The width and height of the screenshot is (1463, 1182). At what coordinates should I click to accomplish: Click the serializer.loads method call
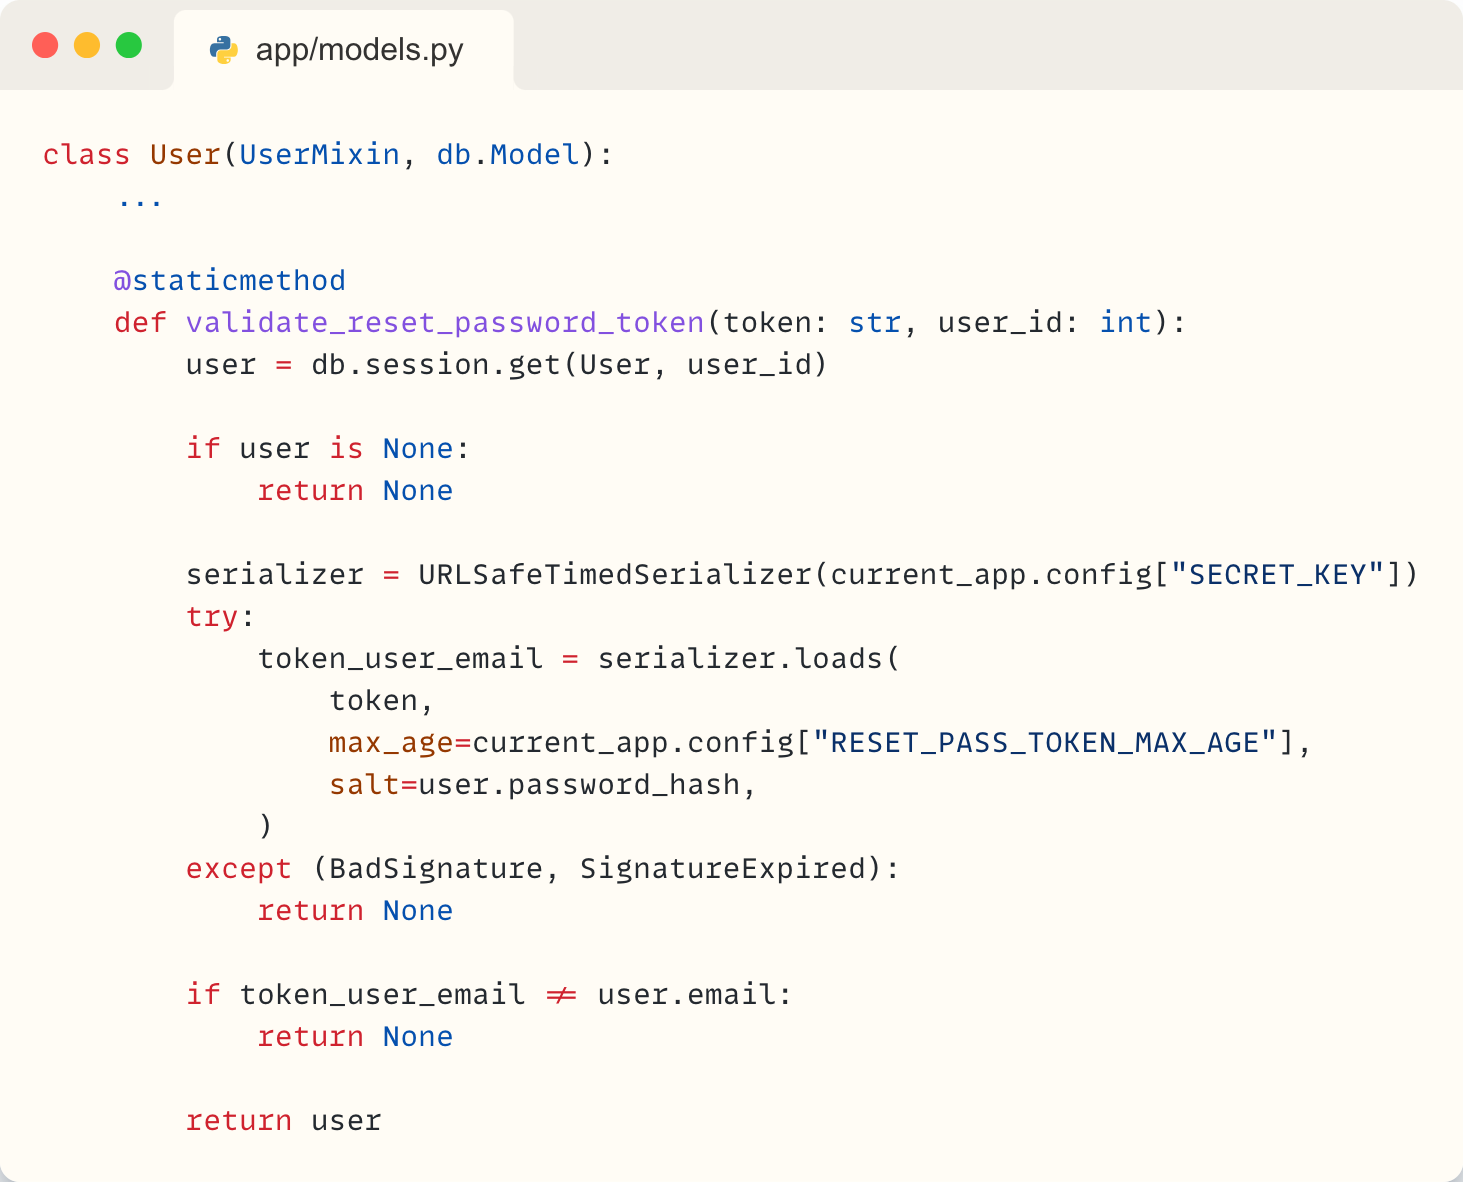[739, 659]
